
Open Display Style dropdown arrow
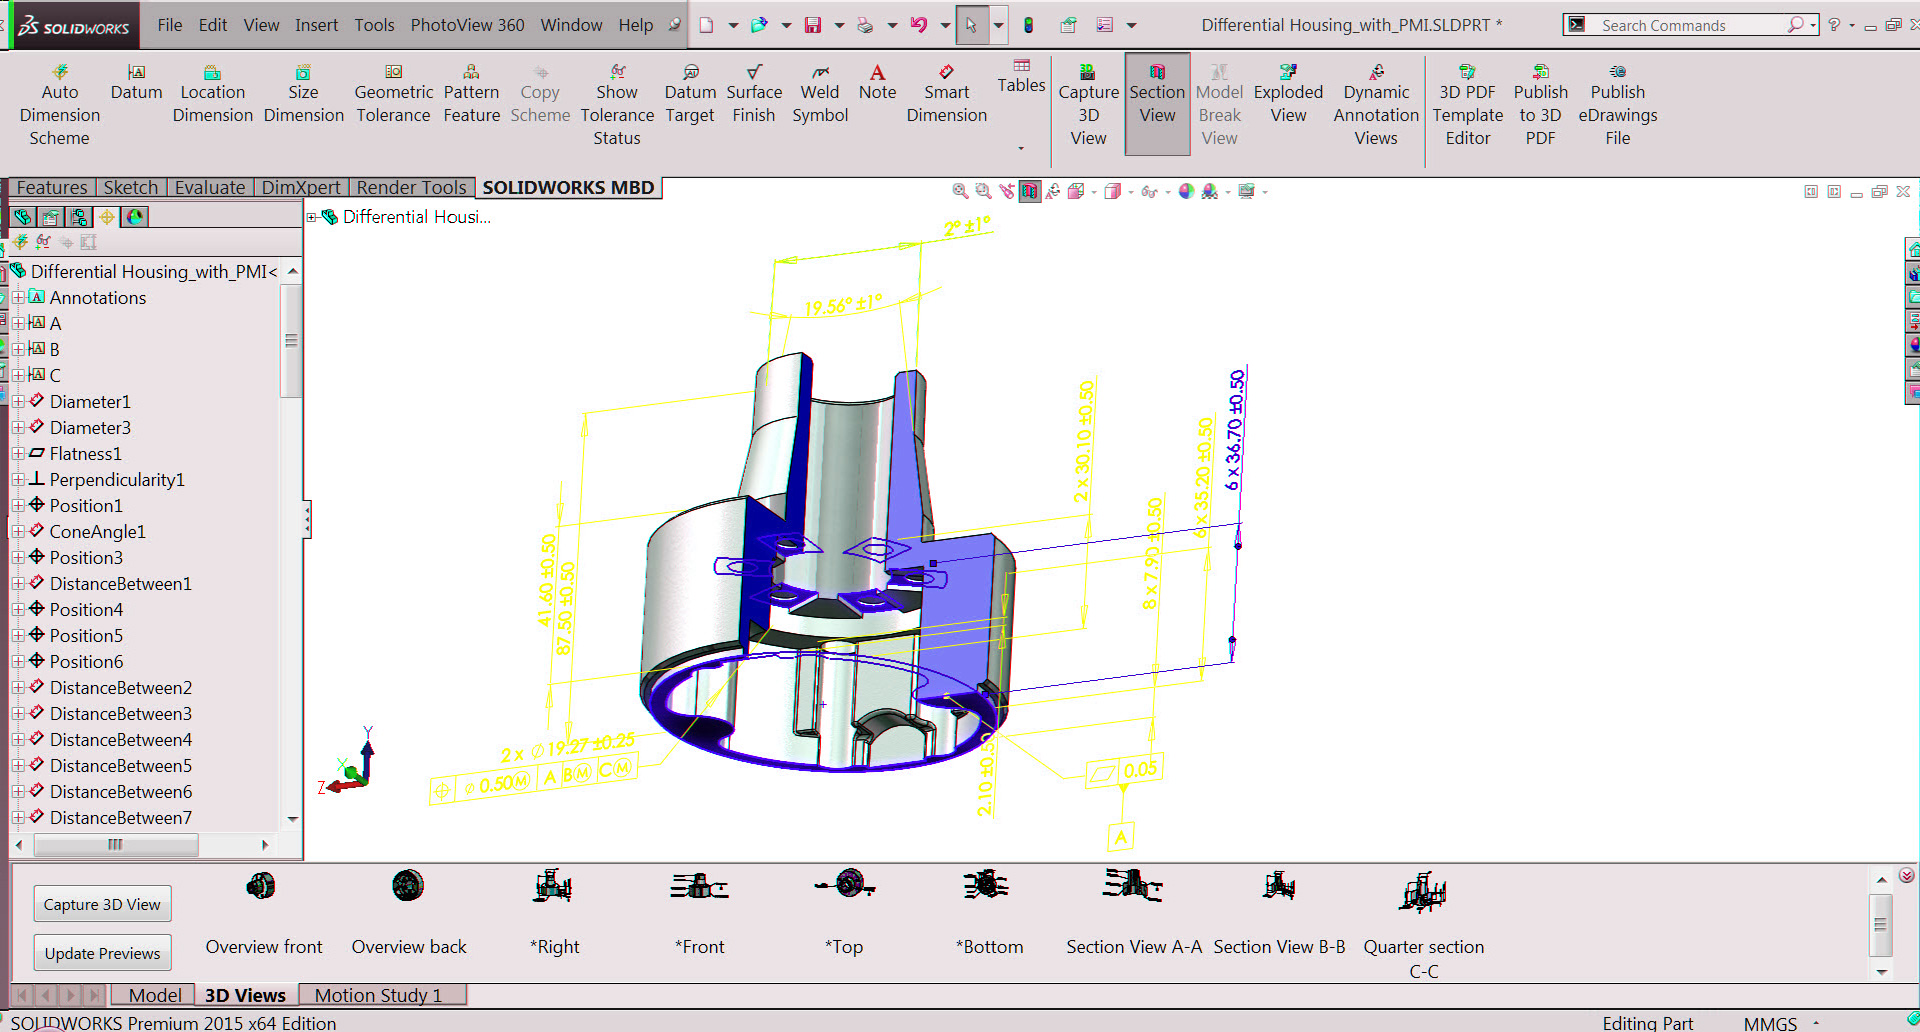pyautogui.click(x=1131, y=192)
